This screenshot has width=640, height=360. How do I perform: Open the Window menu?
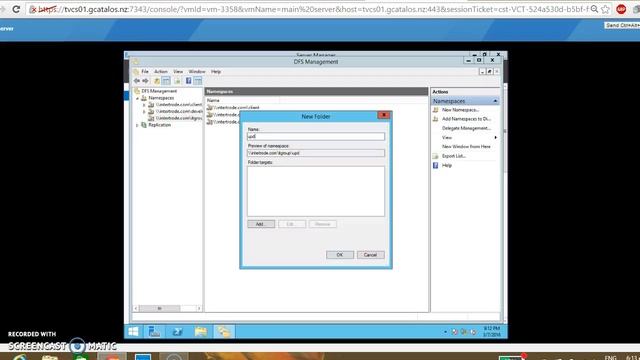click(x=197, y=71)
